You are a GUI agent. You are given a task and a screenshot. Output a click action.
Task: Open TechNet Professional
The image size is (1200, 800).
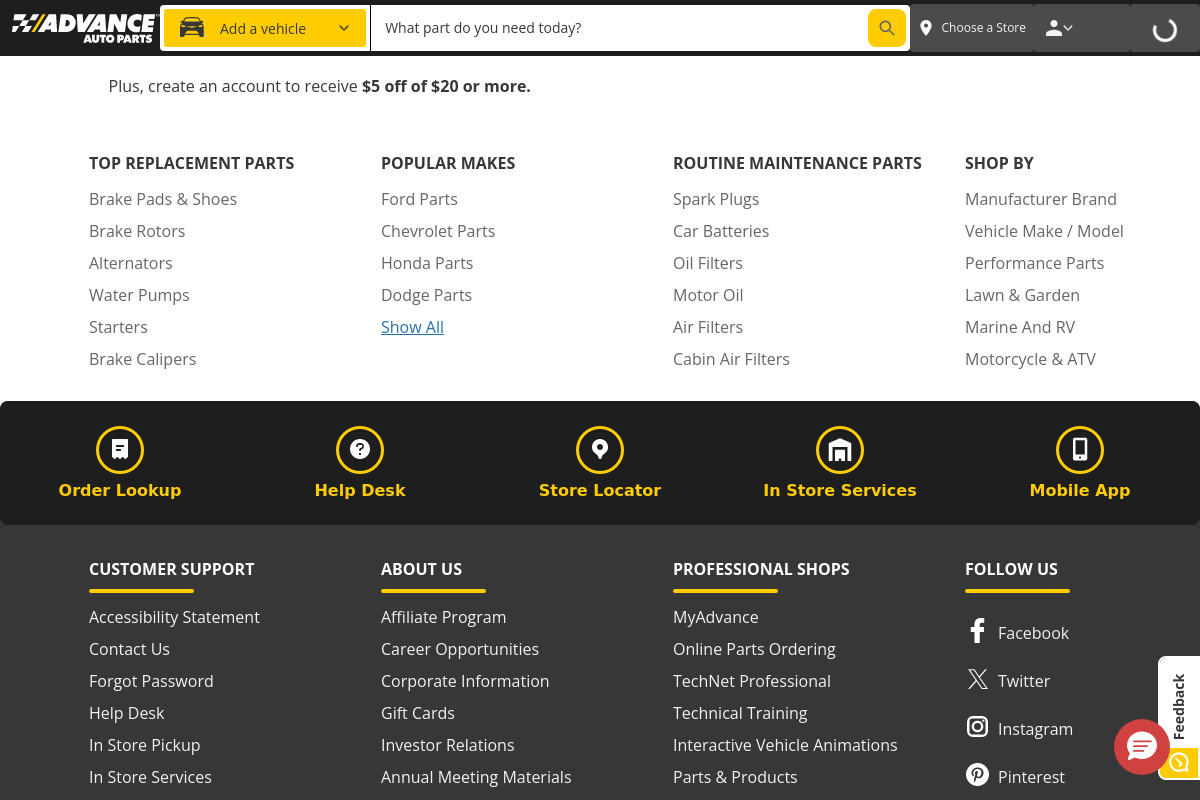752,681
